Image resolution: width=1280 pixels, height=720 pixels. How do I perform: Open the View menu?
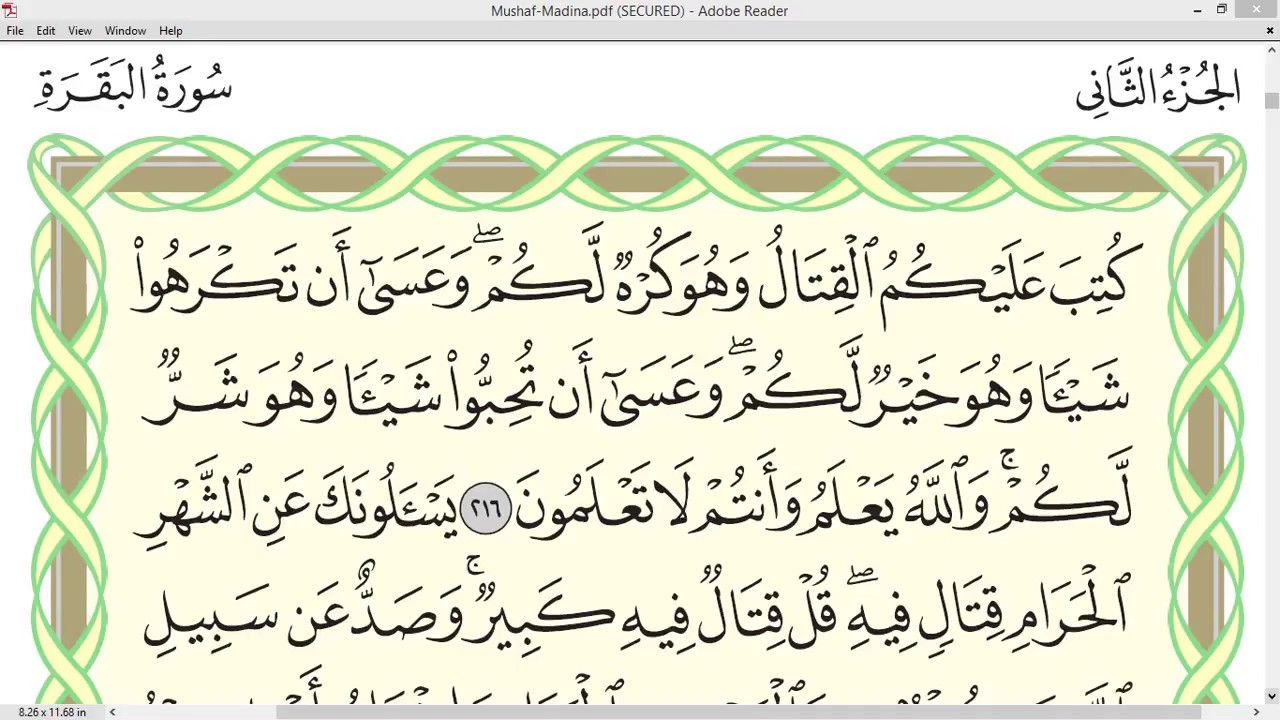(80, 31)
